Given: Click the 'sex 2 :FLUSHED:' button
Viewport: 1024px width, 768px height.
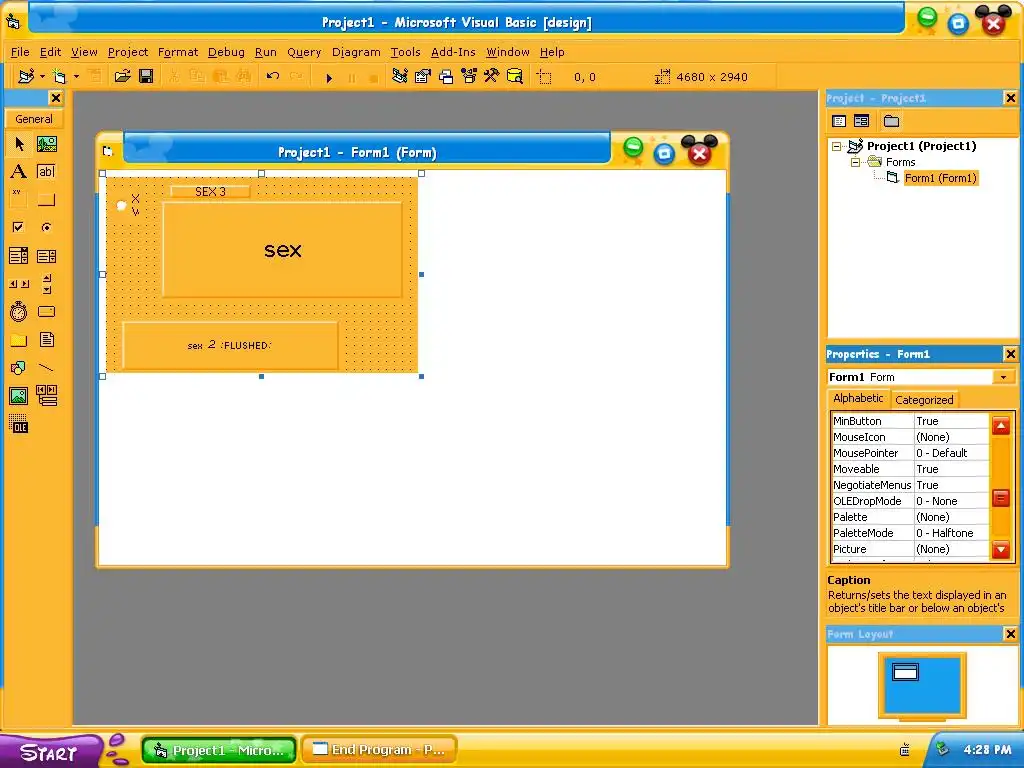Looking at the screenshot, I should point(230,345).
